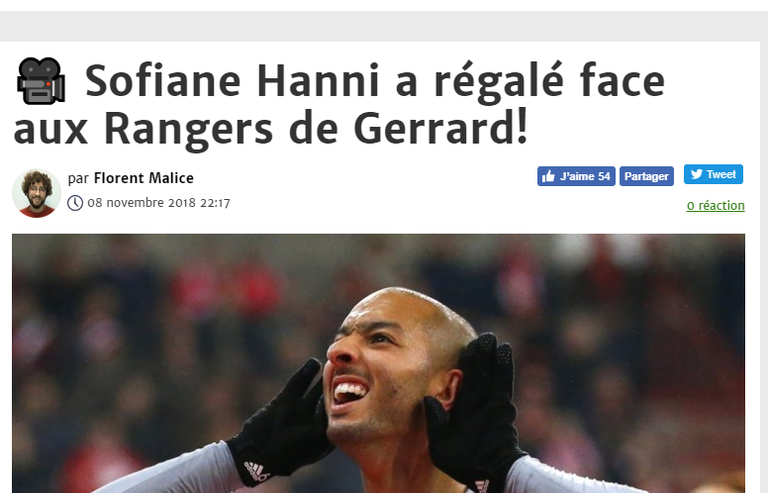Viewport: 768px width, 493px height.
Task: Open Florent Malice's round avatar photo
Action: [x=36, y=193]
